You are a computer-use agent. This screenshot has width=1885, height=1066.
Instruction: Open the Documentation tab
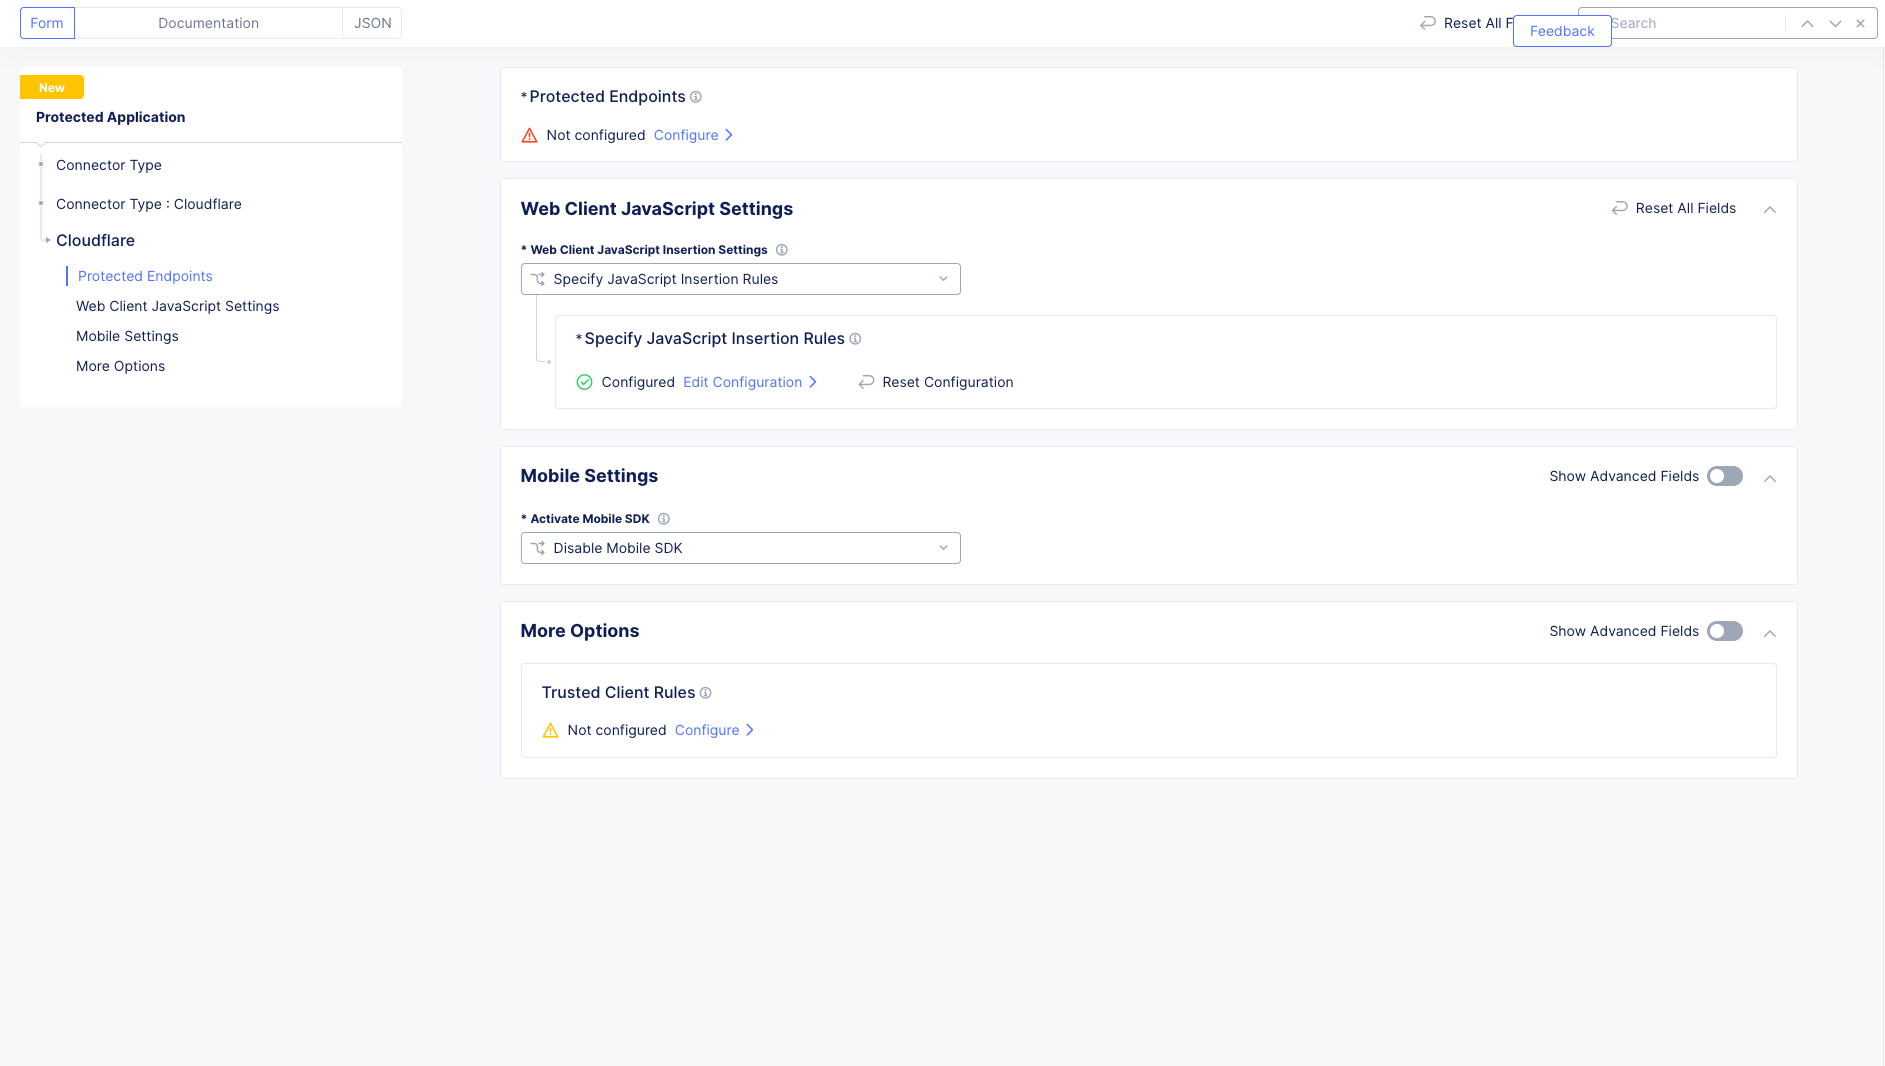click(x=208, y=23)
